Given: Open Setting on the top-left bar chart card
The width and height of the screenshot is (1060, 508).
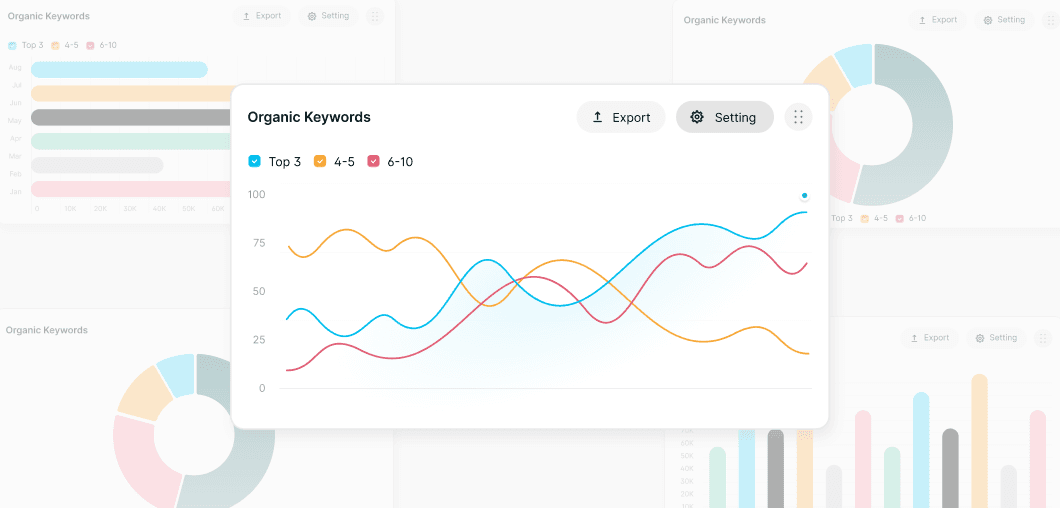Looking at the screenshot, I should (x=328, y=16).
